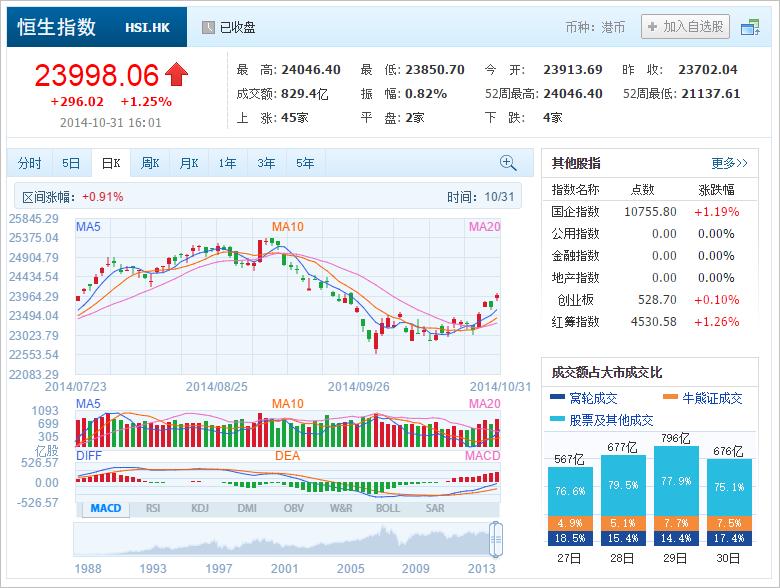Show the 1年 chart
This screenshot has width=780, height=588.
coord(227,163)
